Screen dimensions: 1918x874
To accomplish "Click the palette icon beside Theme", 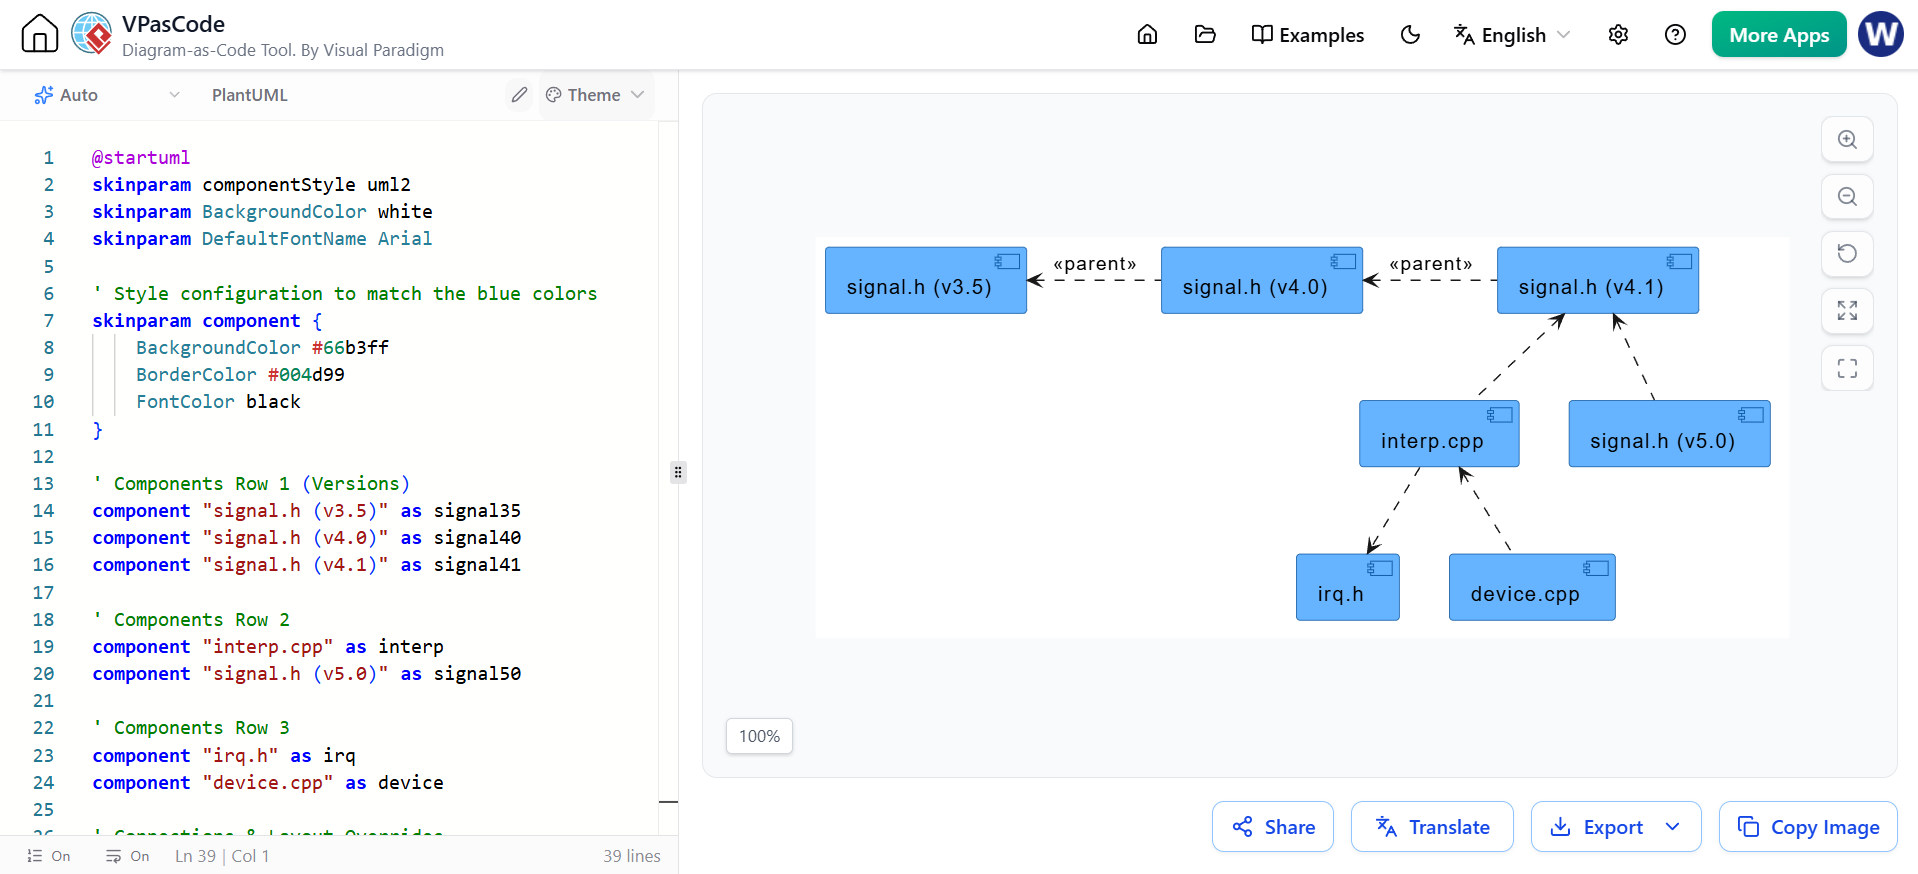I will coord(553,95).
